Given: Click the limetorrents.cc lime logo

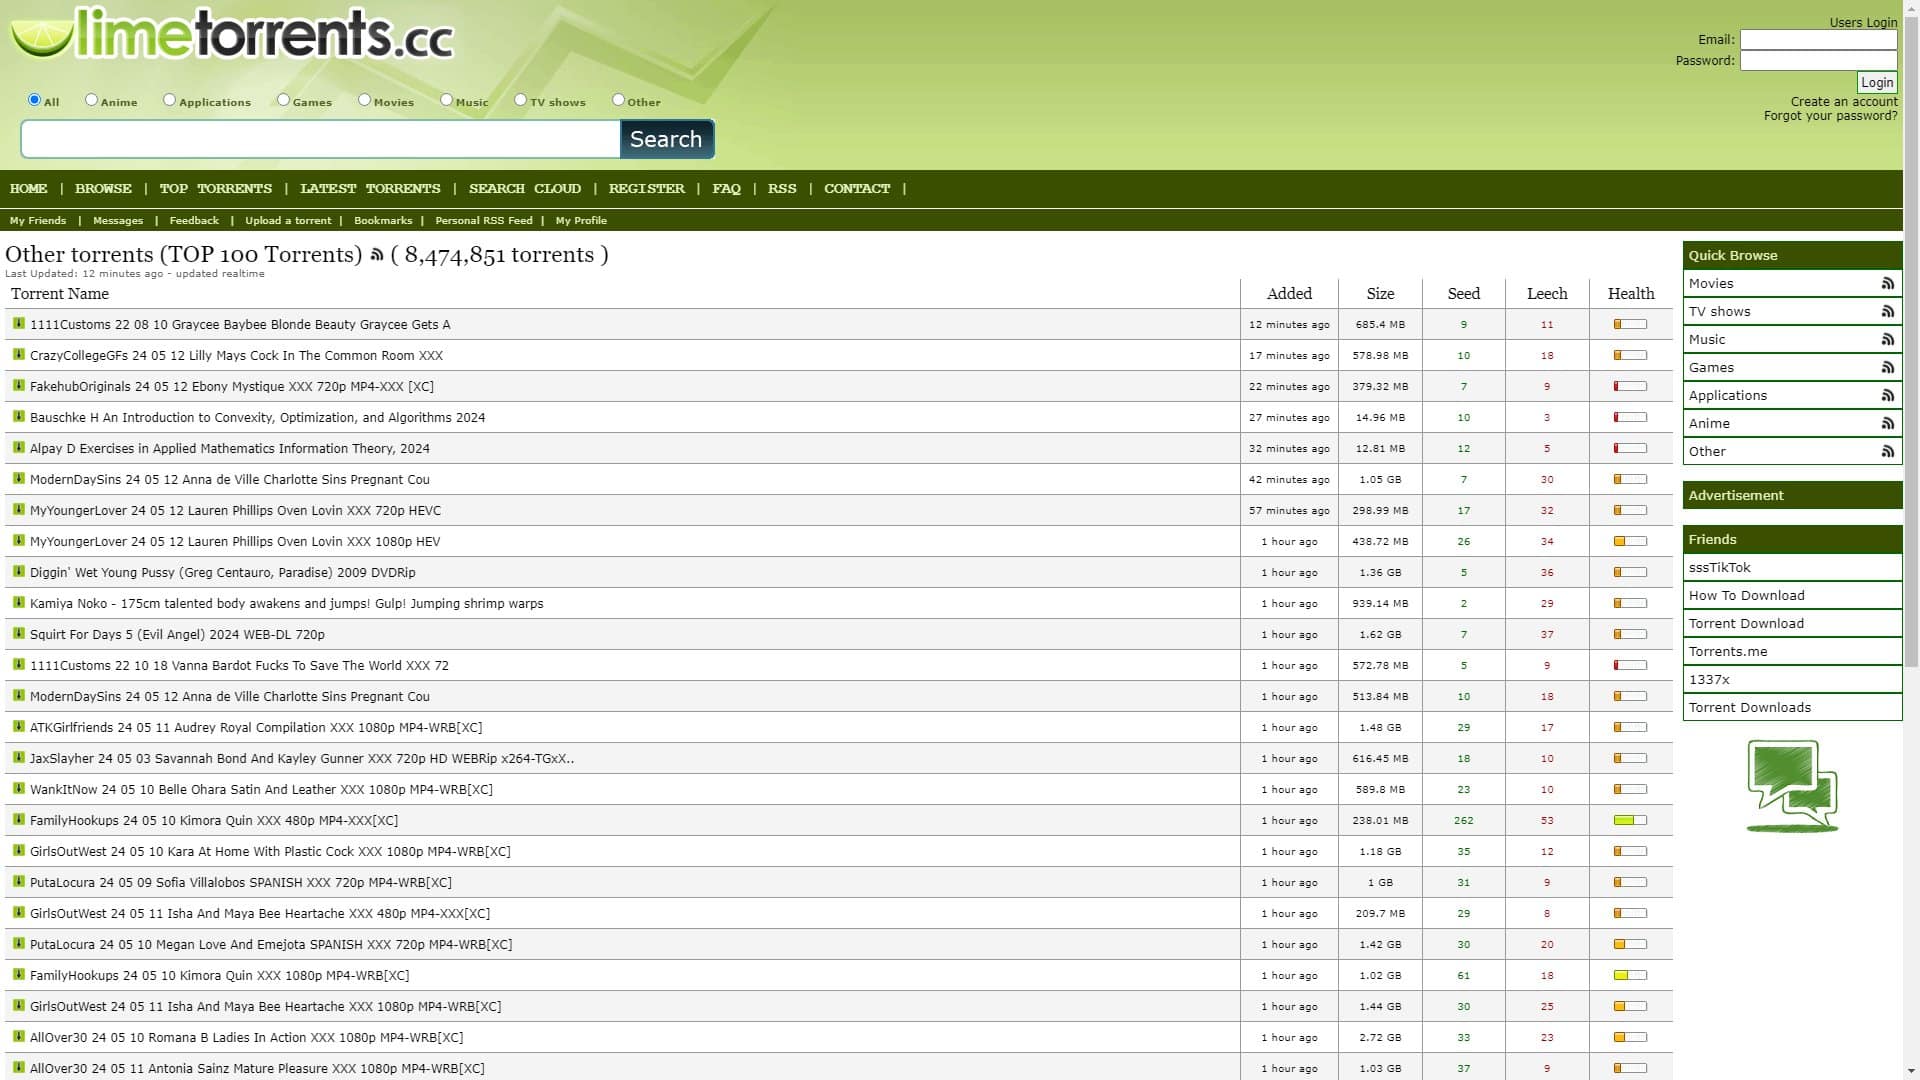Looking at the screenshot, I should point(232,34).
